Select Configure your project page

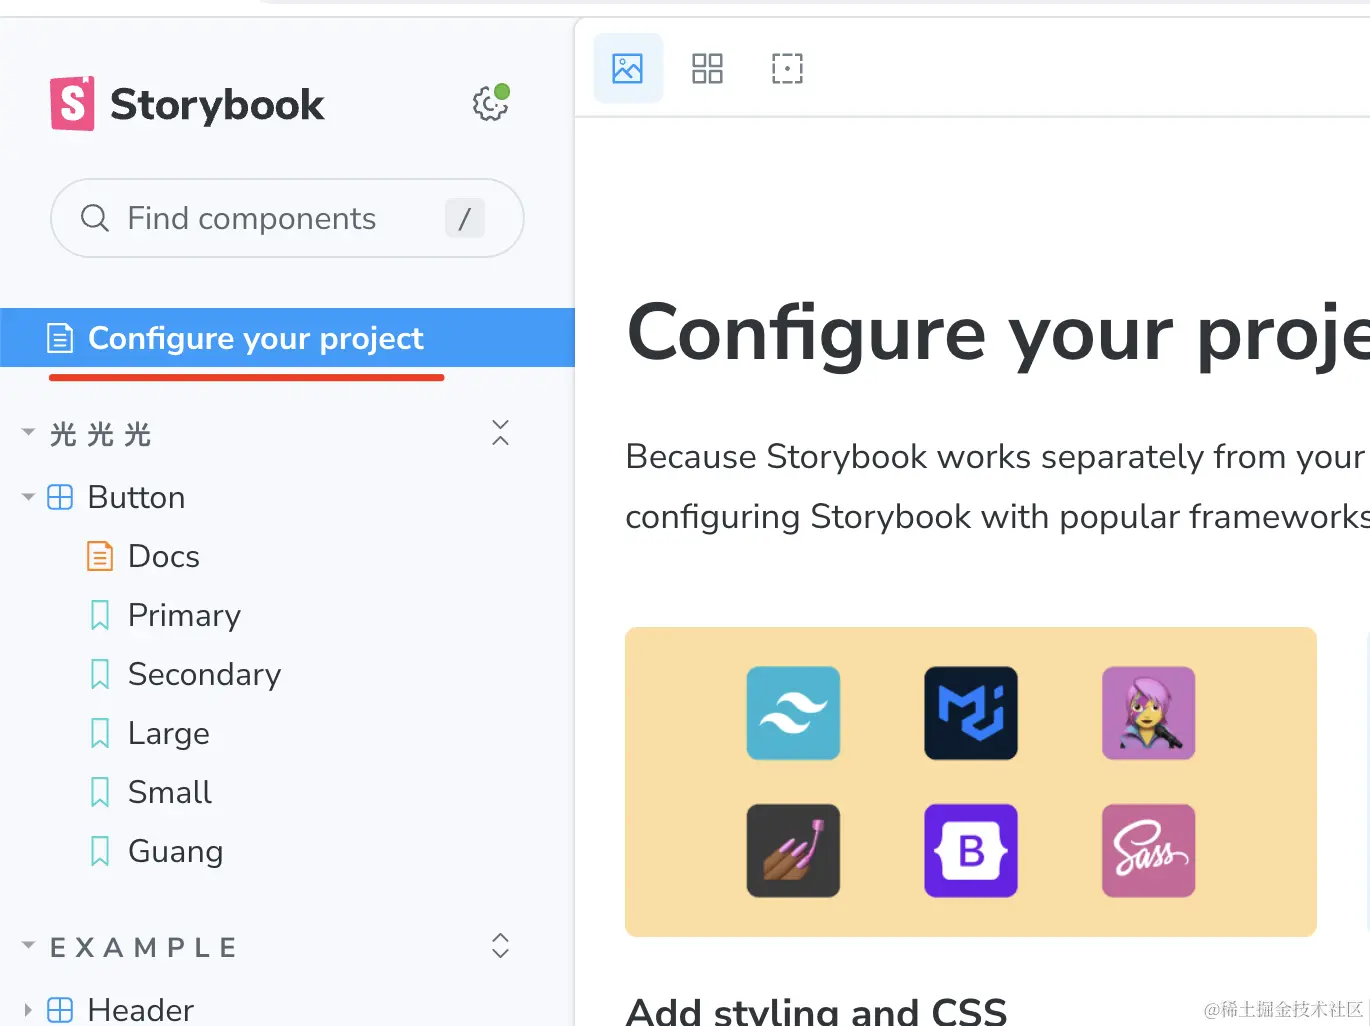click(x=288, y=338)
